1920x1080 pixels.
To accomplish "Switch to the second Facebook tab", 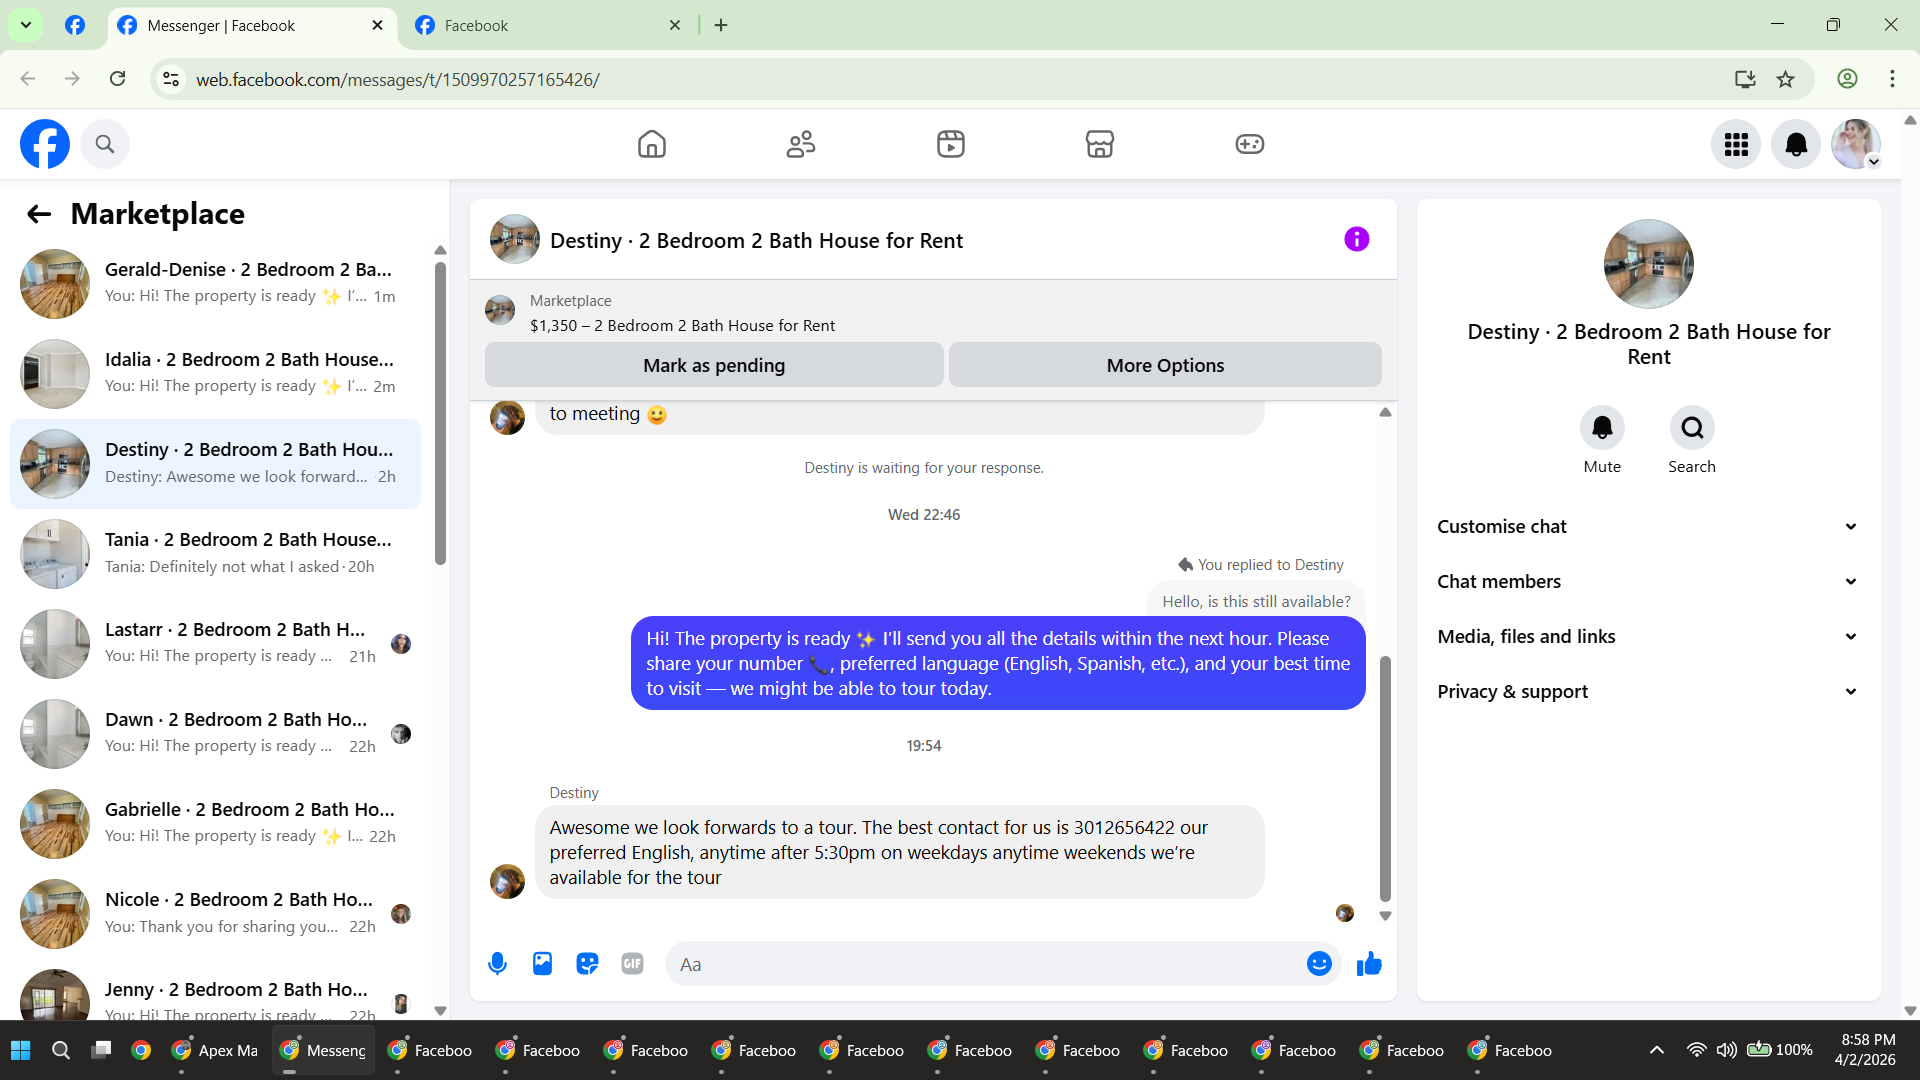I will click(x=548, y=26).
